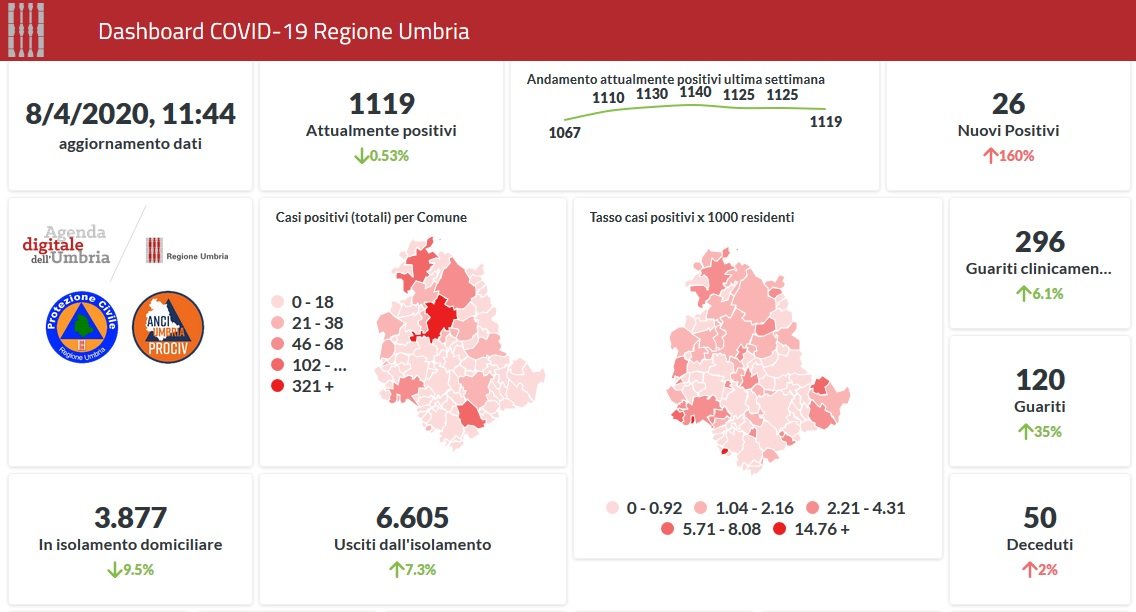This screenshot has height=612, width=1136.
Task: Select the 14.76 + rate legend dot
Action: 779,529
